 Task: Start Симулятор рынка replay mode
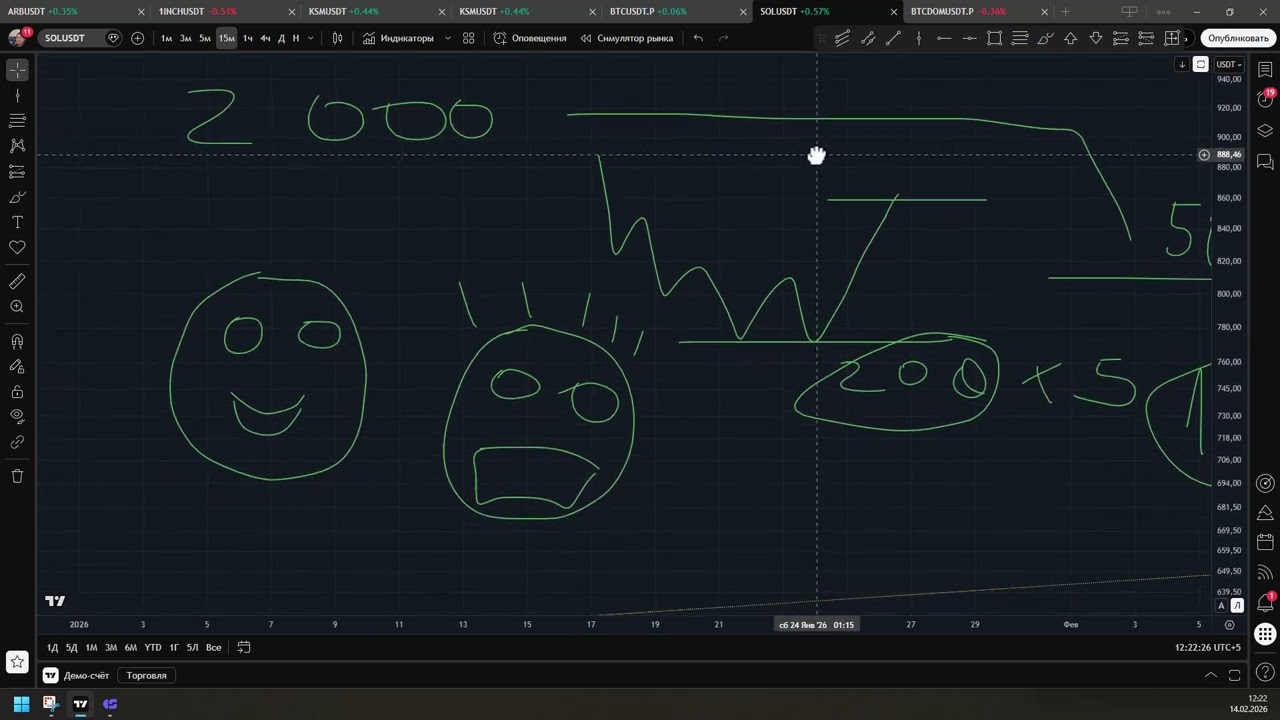[x=627, y=38]
